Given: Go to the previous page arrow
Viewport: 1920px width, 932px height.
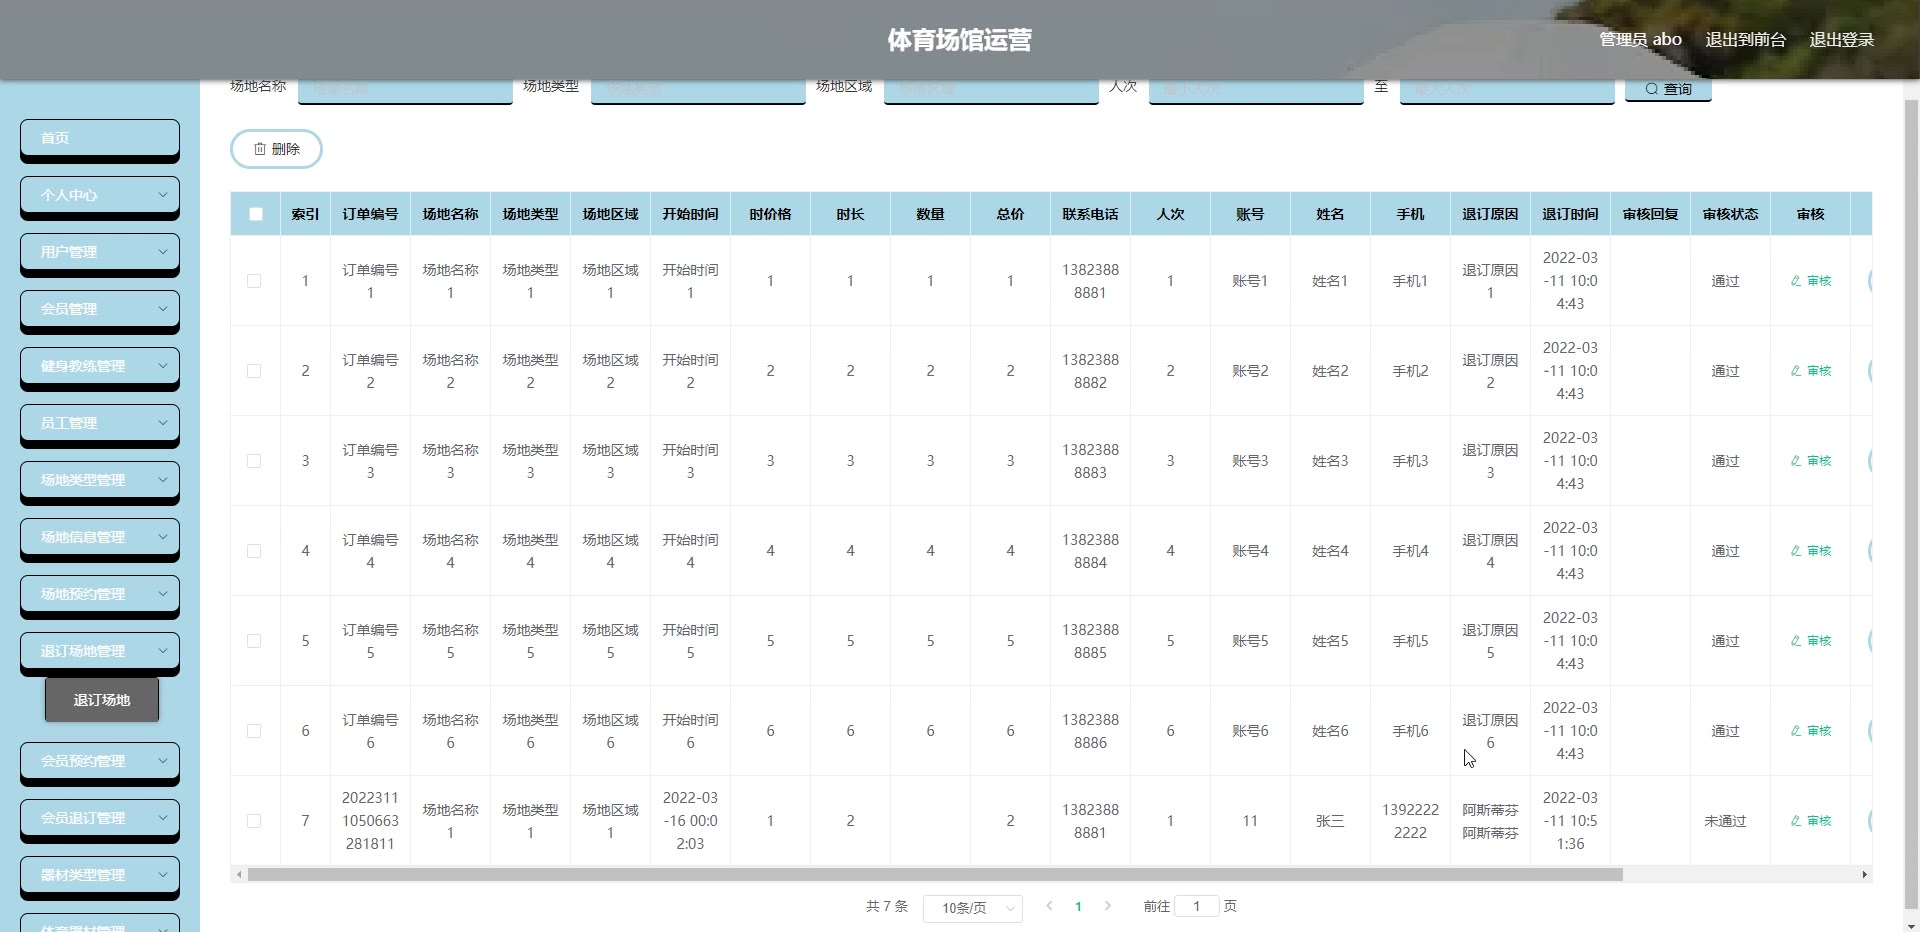Looking at the screenshot, I should pyautogui.click(x=1049, y=906).
